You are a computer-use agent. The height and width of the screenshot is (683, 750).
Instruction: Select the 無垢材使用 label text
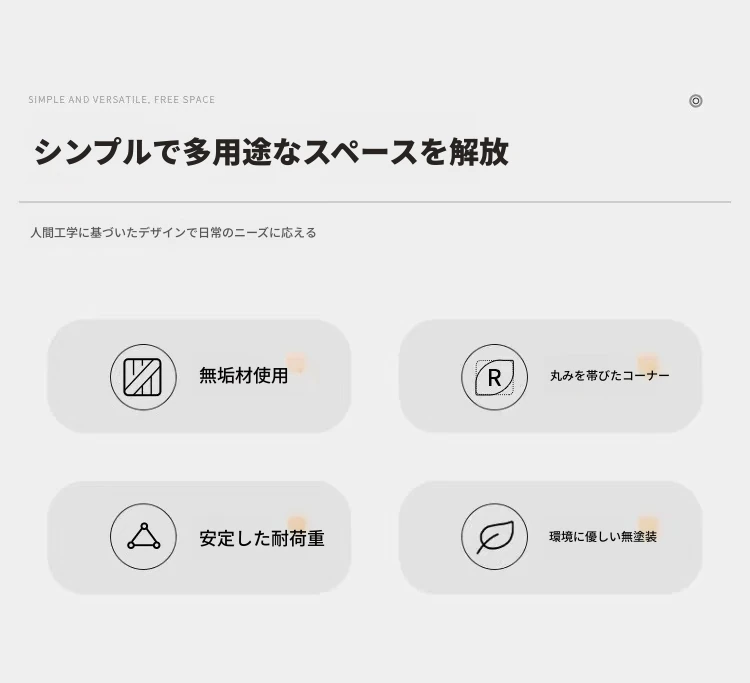(243, 375)
